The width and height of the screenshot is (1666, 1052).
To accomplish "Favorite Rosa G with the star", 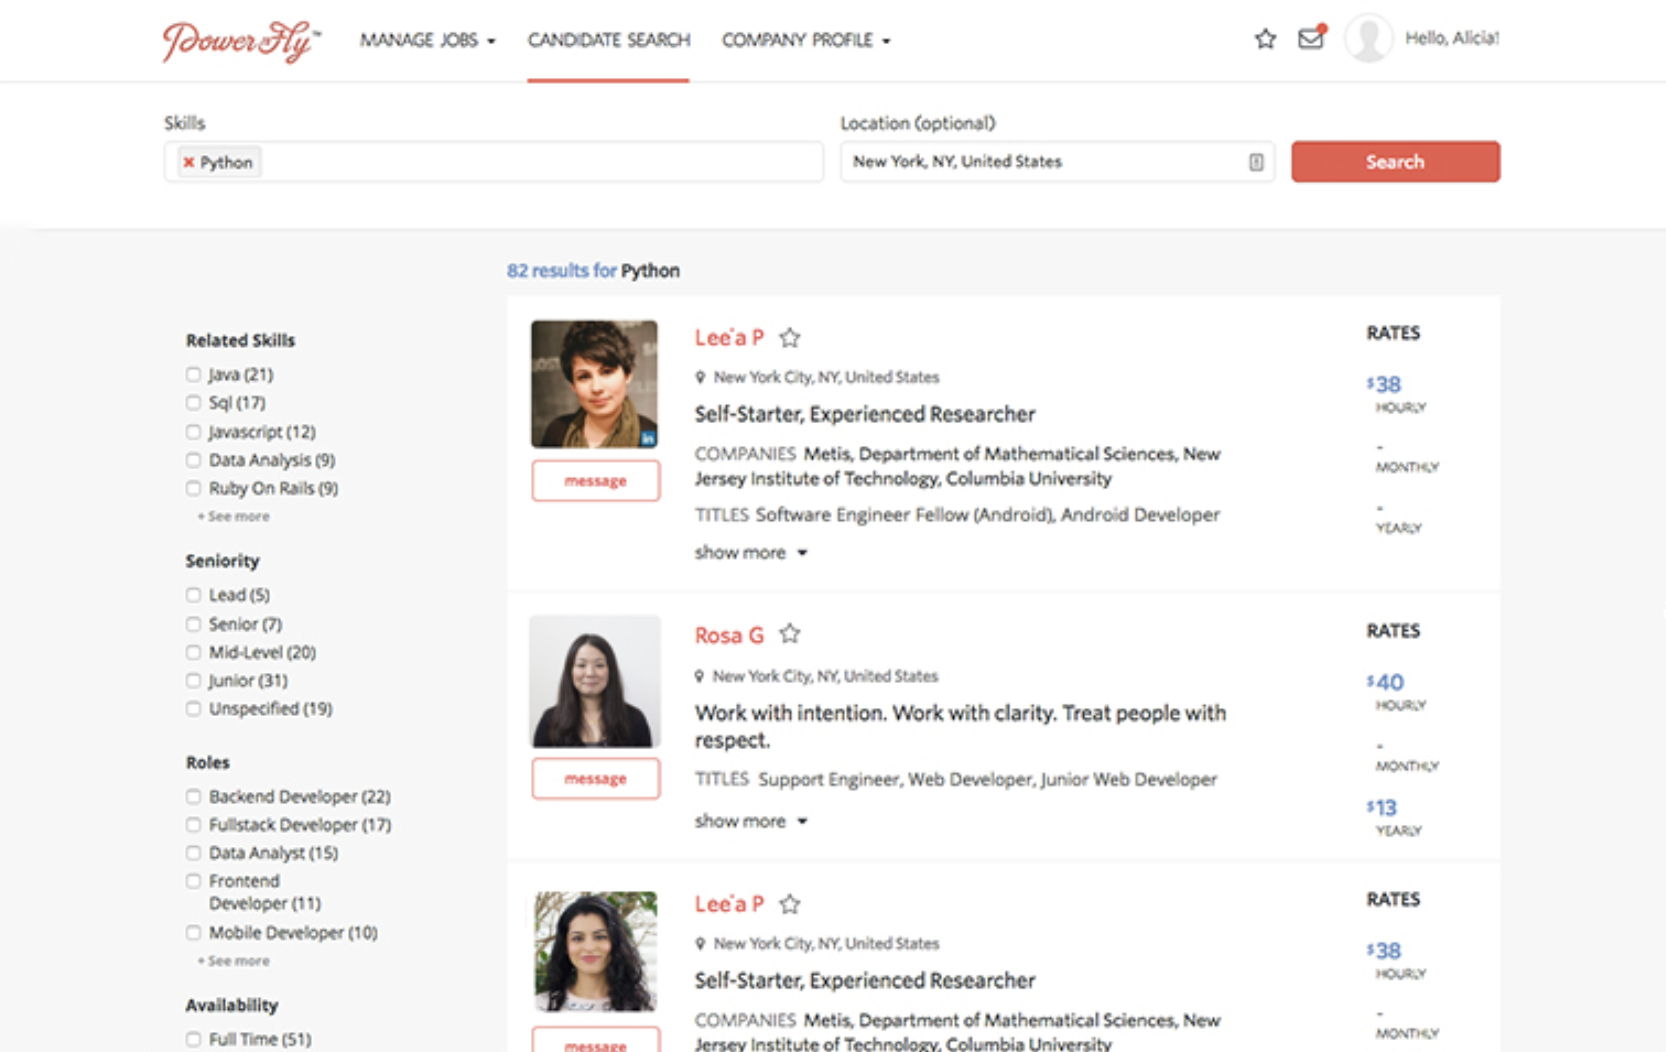I will (790, 634).
